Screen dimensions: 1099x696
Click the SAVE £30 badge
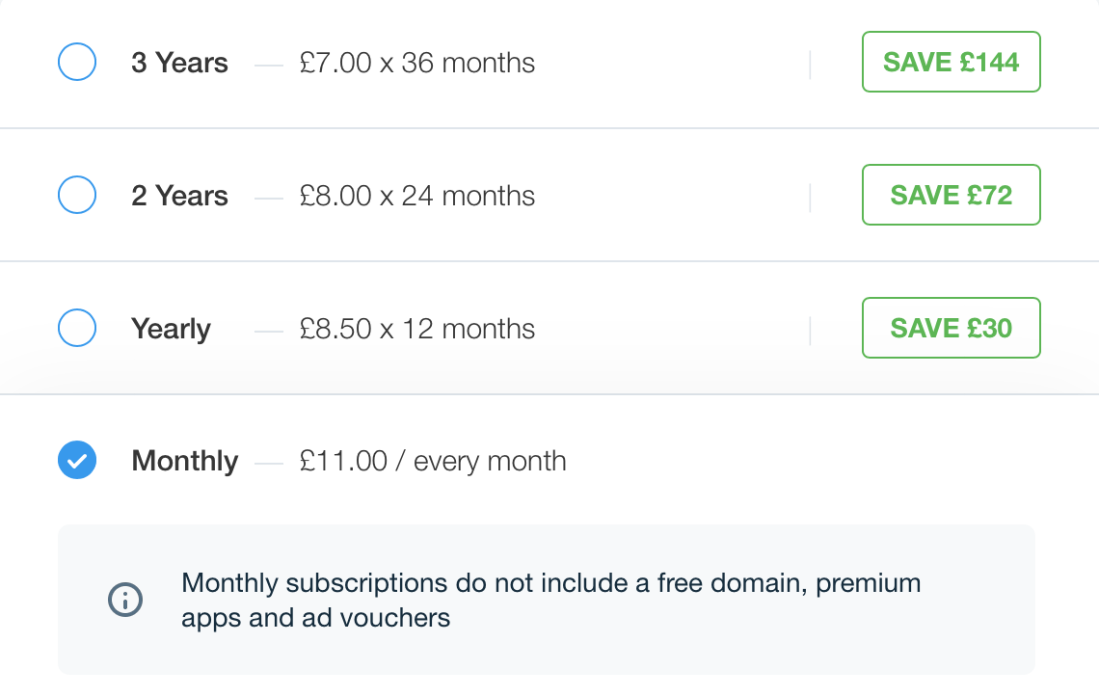[951, 328]
